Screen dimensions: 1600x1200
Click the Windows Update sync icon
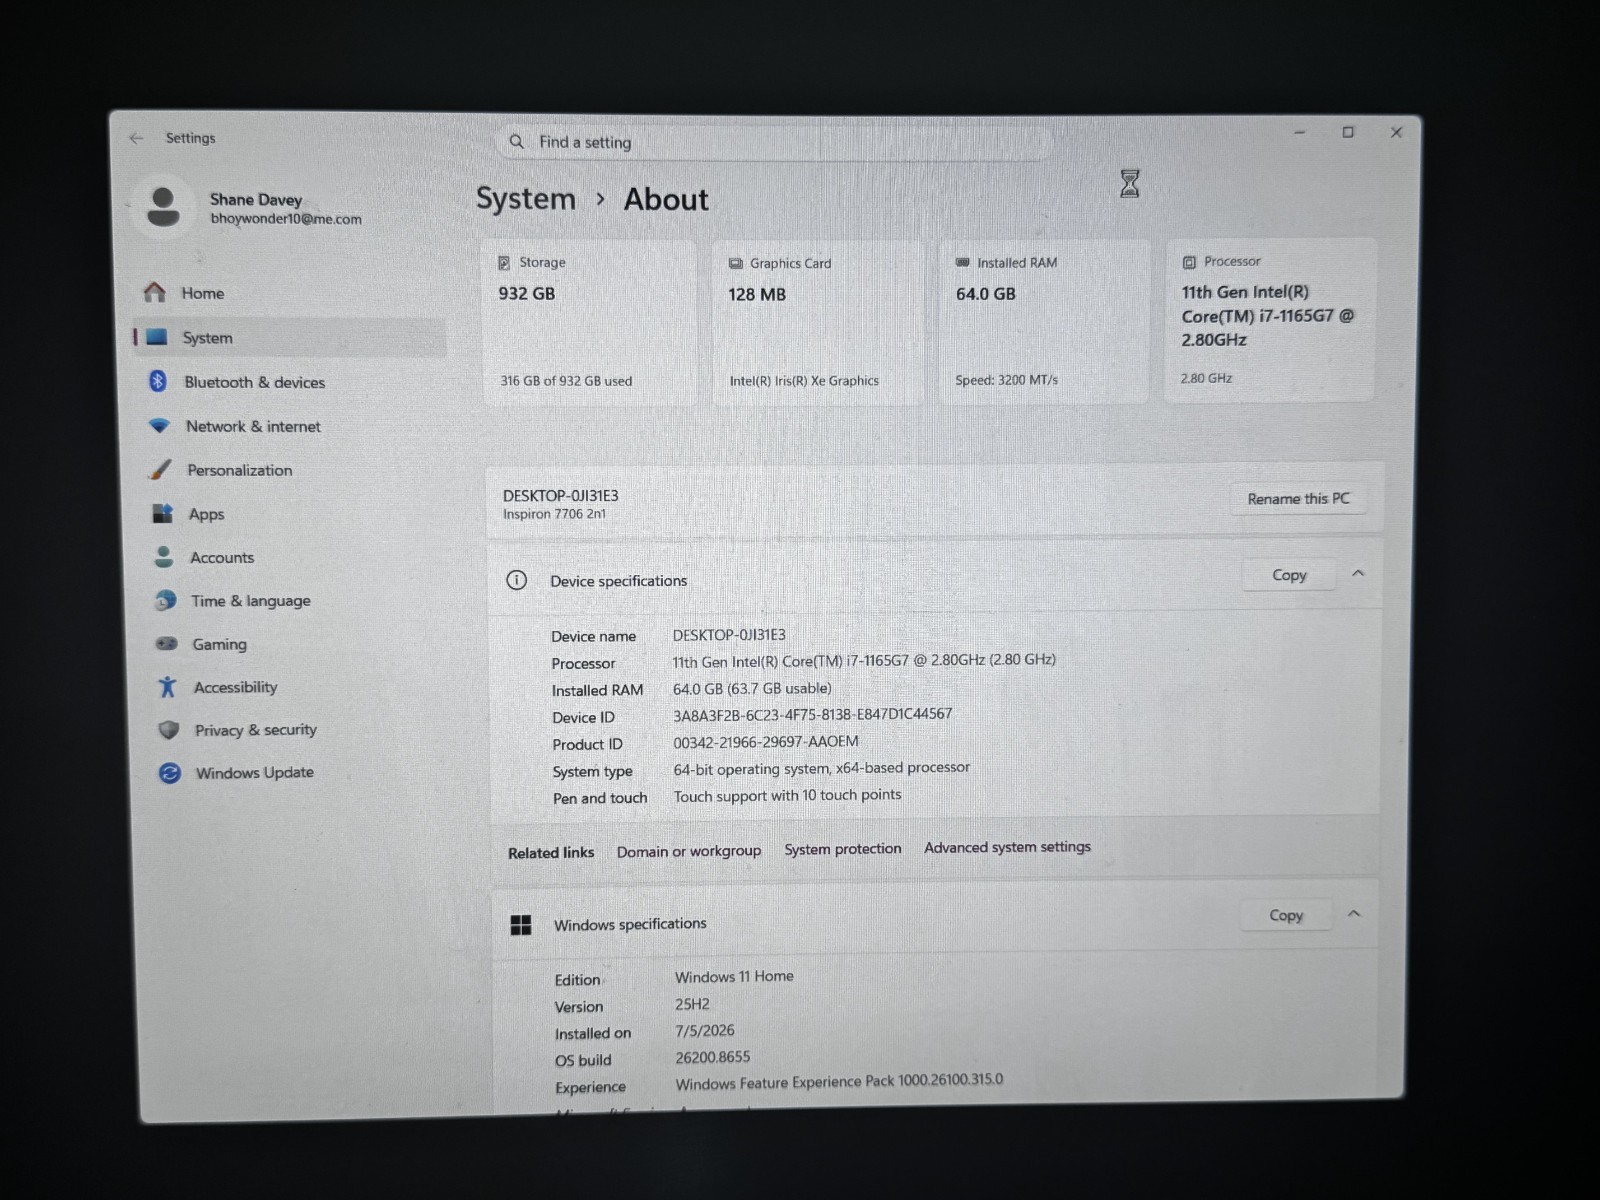coord(170,773)
